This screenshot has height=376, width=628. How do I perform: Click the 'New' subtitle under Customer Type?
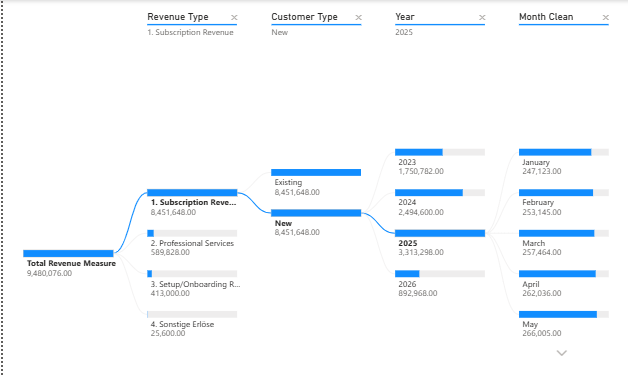pyautogui.click(x=280, y=32)
